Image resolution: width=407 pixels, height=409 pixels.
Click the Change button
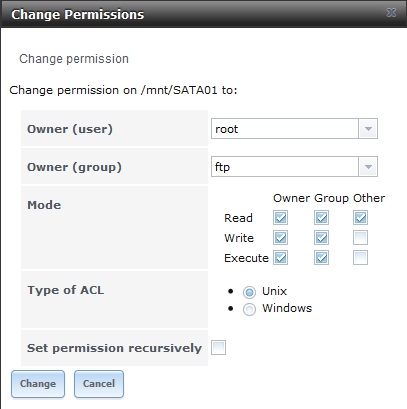coord(38,384)
